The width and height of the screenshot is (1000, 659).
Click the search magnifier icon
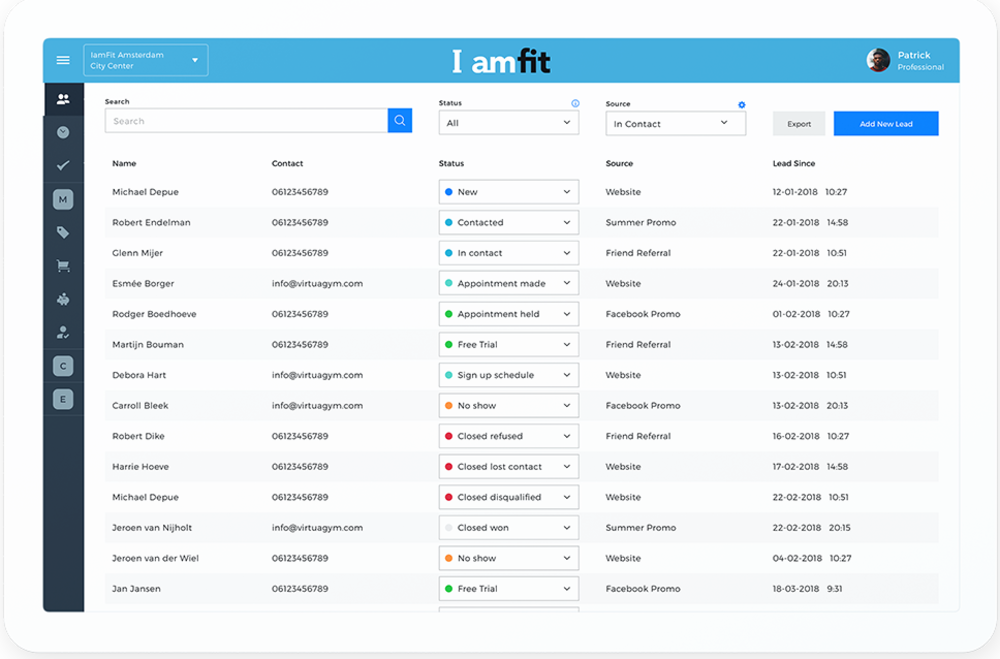(399, 120)
